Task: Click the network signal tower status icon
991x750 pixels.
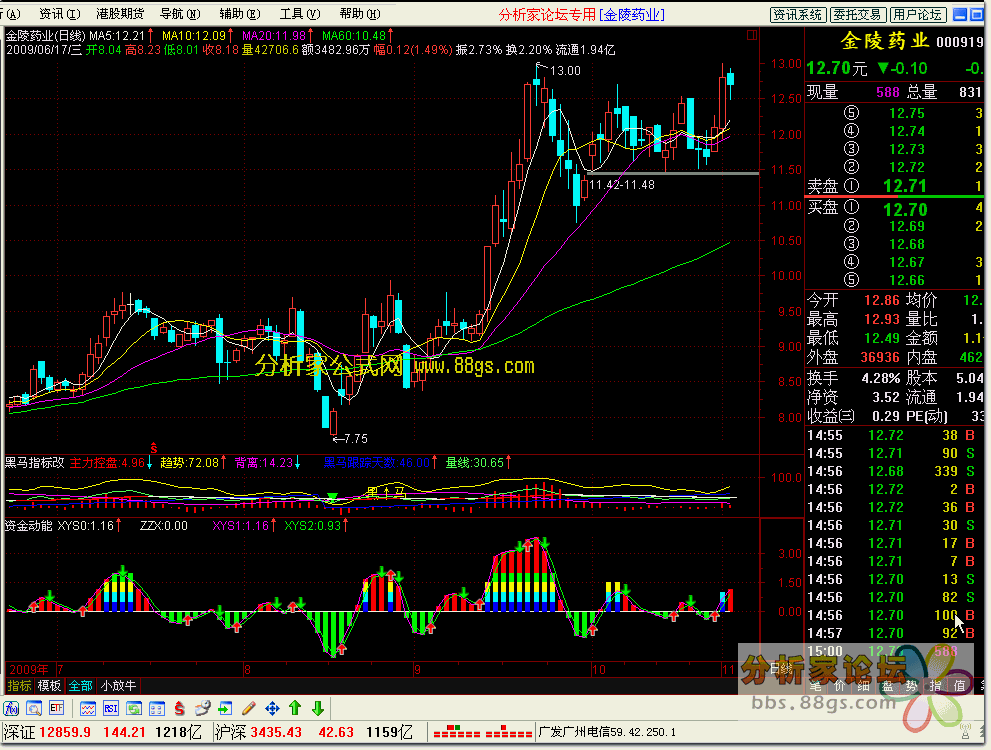Action: pos(965,732)
